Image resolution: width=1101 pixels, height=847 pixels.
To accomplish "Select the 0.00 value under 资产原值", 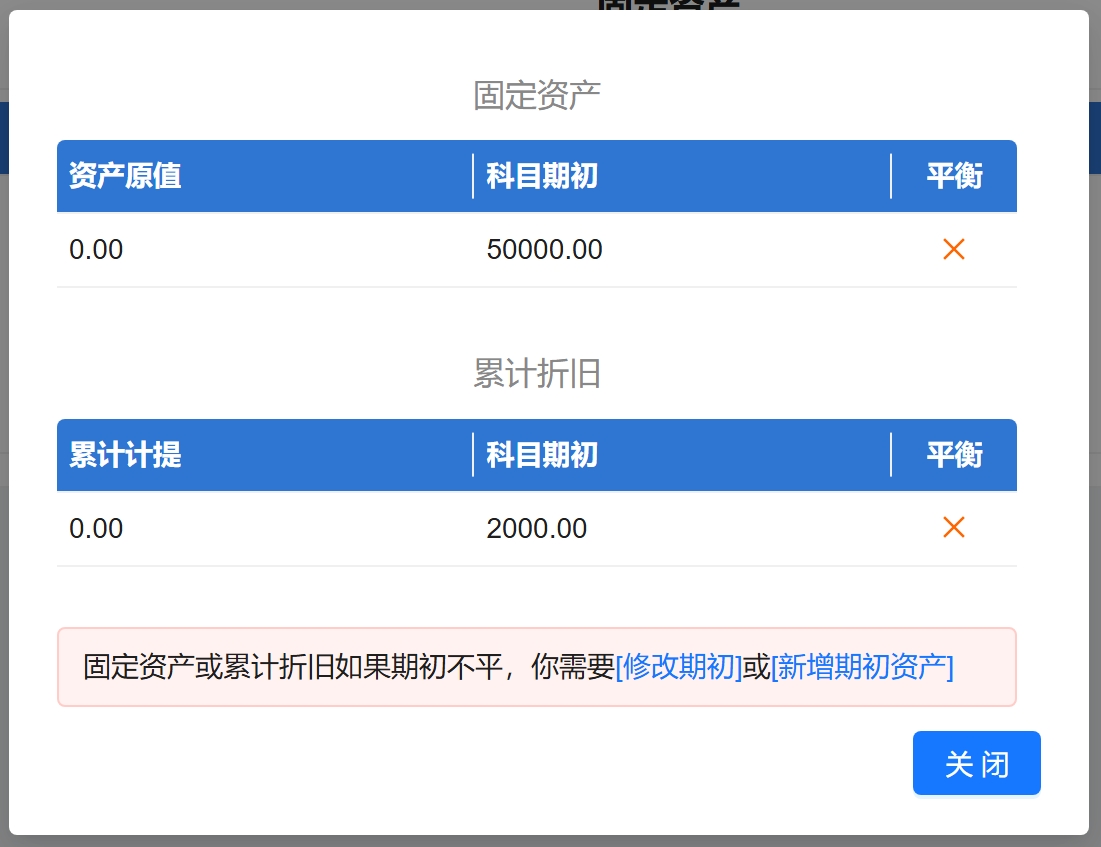I will [x=96, y=249].
